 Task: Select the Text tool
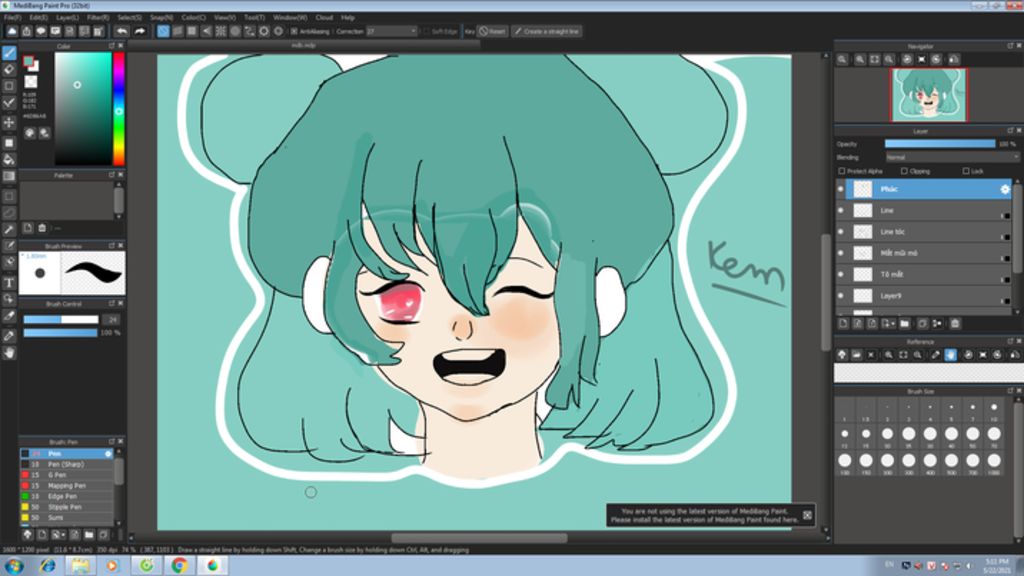pos(9,283)
